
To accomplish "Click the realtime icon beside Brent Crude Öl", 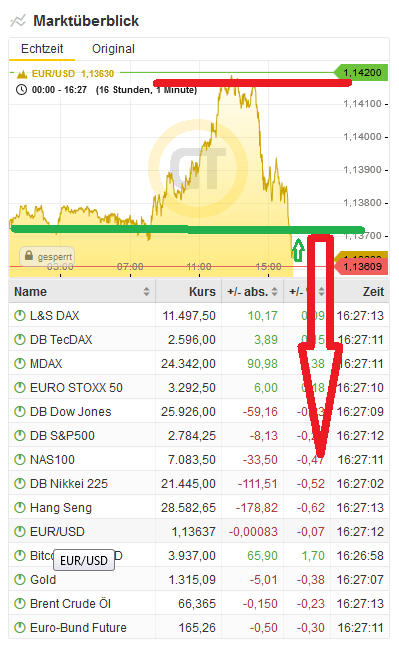I will click(x=20, y=603).
